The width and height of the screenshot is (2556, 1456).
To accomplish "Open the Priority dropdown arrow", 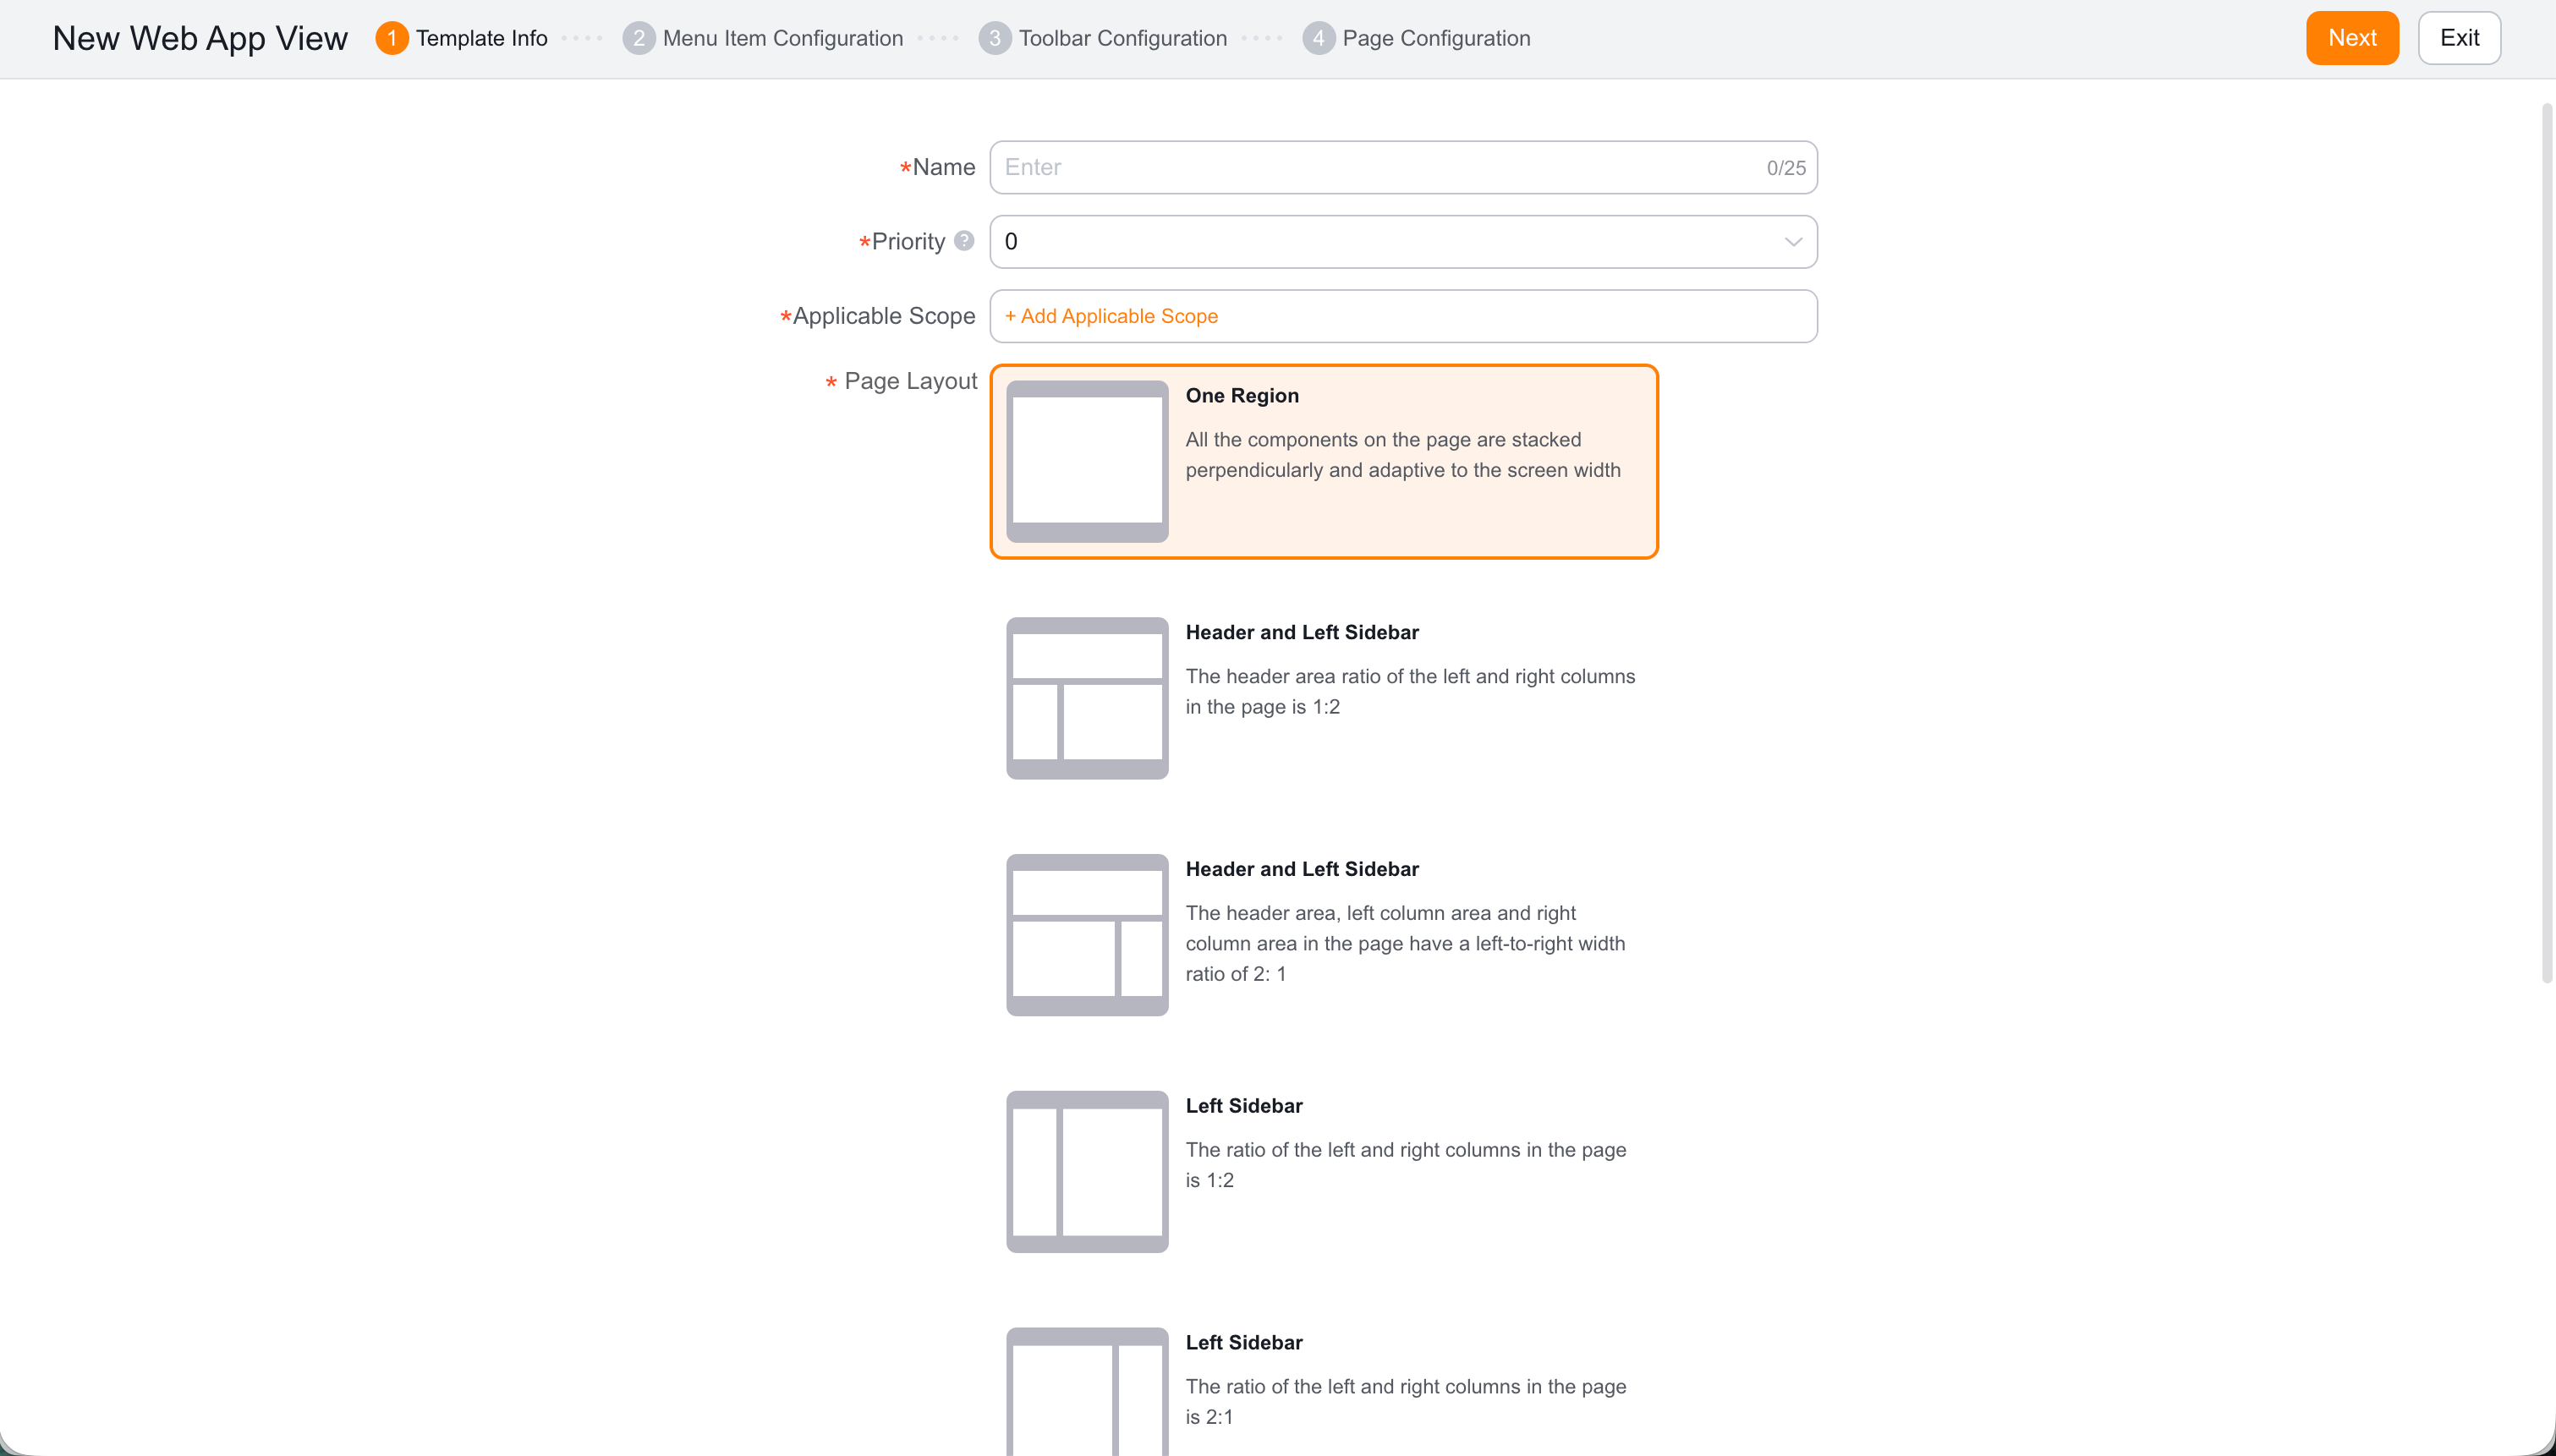I will click(x=1793, y=242).
